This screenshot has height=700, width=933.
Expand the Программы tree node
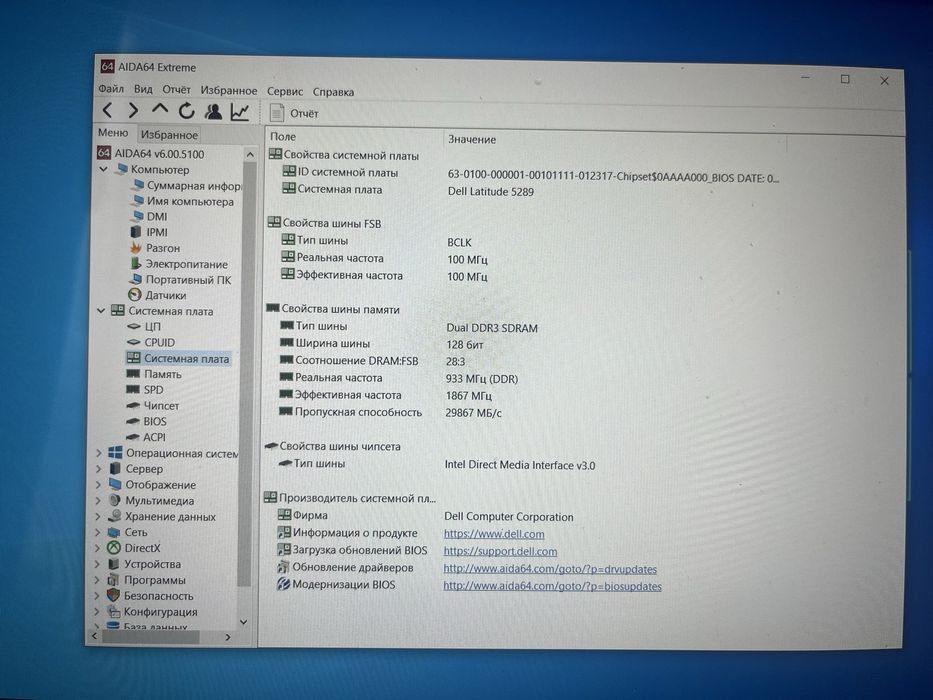pyautogui.click(x=98, y=580)
